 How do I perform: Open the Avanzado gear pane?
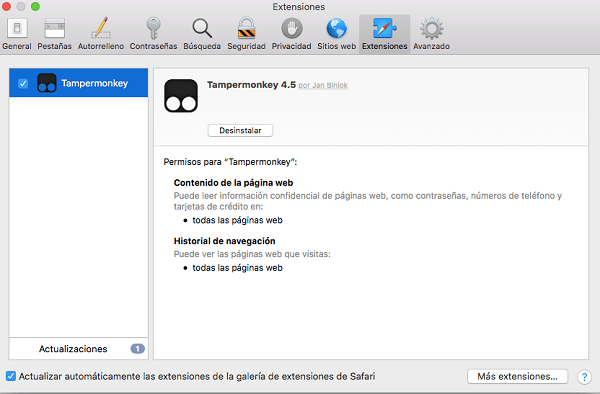(431, 34)
